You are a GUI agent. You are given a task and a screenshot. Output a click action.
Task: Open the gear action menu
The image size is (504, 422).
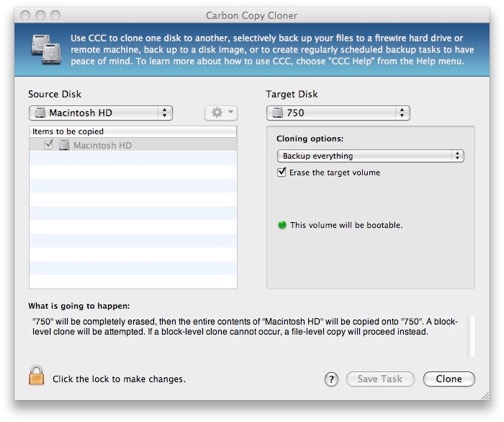click(x=221, y=113)
